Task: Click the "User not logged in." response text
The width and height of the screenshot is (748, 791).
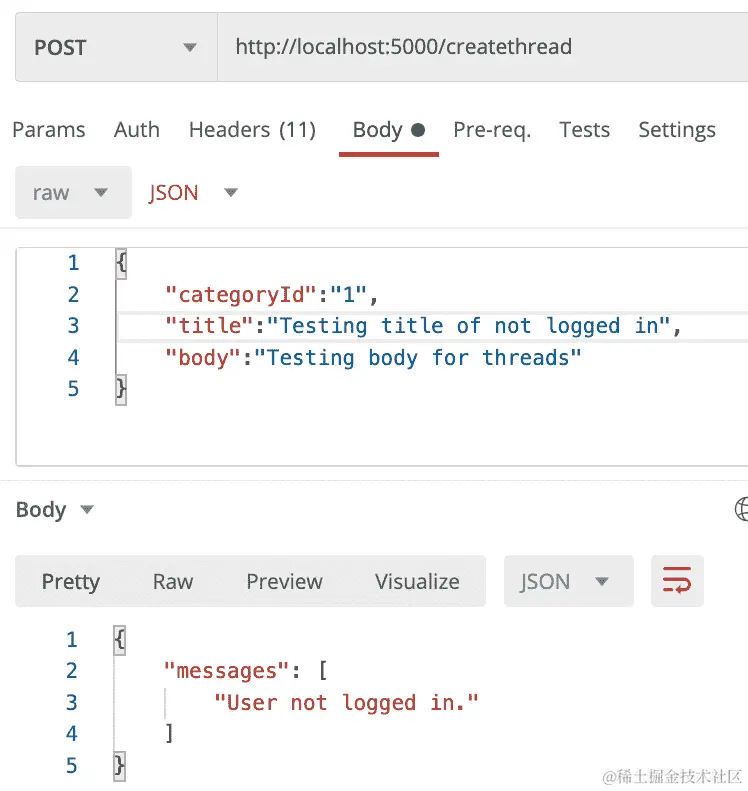Action: pos(346,702)
